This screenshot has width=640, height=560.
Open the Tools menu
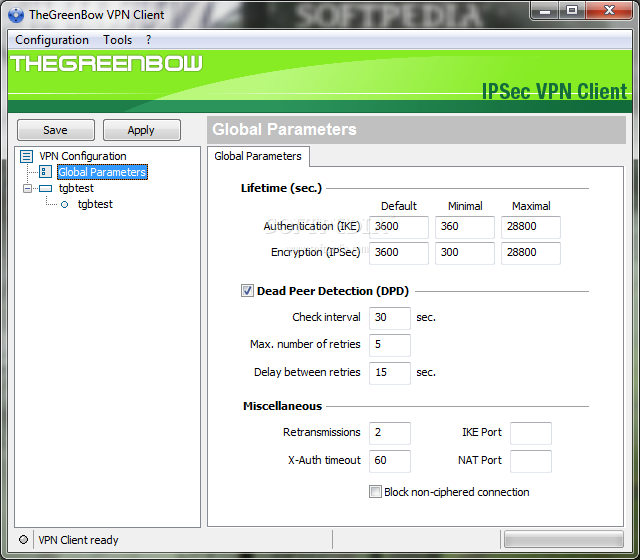[118, 40]
